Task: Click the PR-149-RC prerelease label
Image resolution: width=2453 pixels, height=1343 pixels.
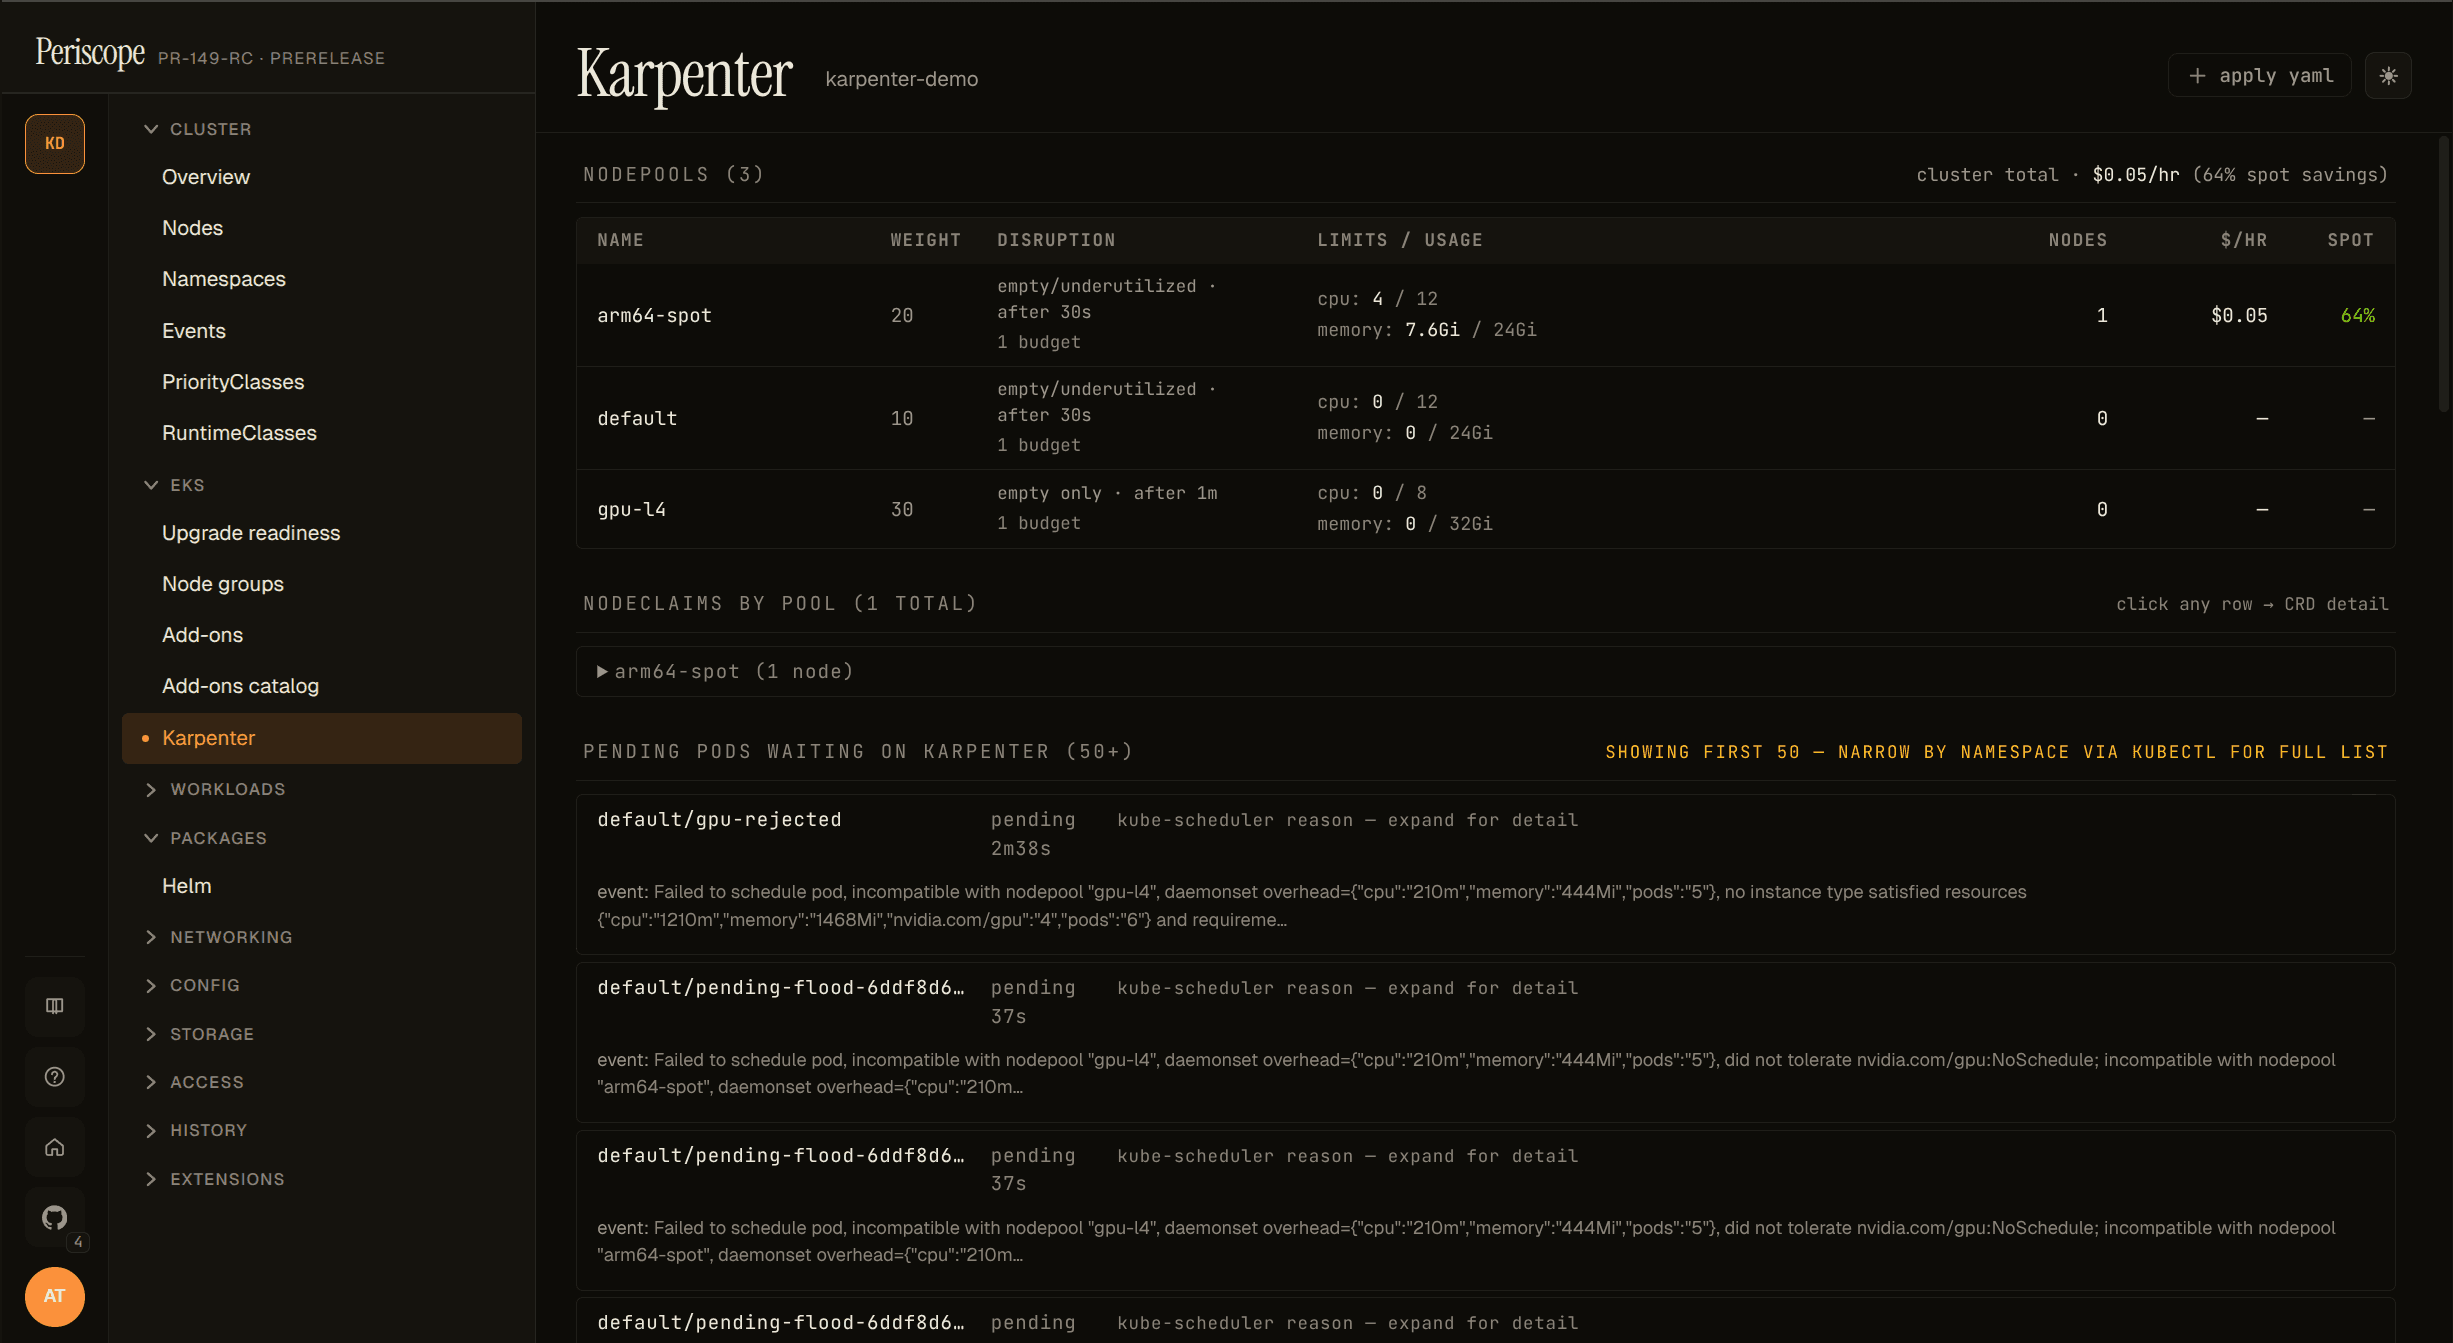Action: tap(271, 59)
